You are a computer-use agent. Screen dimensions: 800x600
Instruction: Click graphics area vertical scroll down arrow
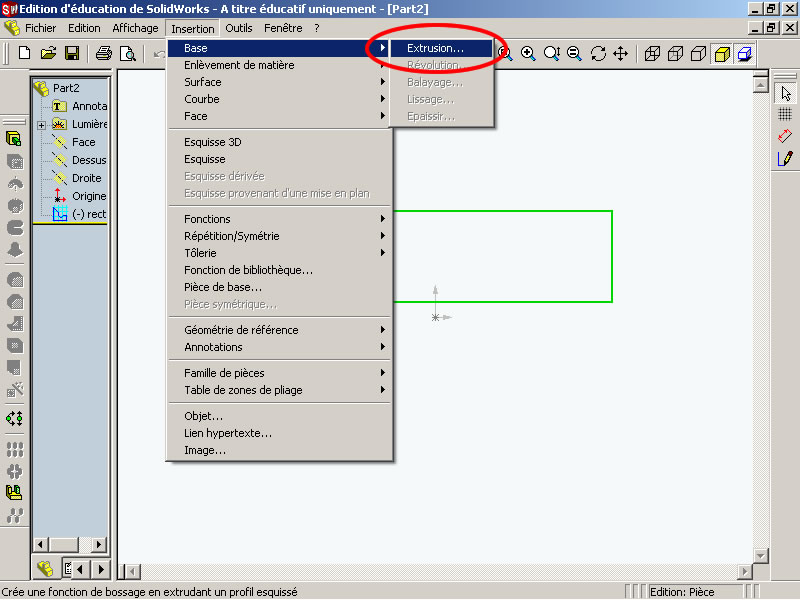tap(761, 556)
